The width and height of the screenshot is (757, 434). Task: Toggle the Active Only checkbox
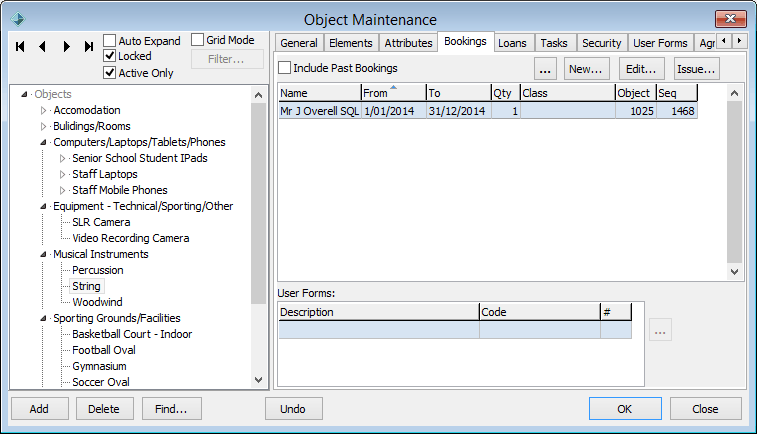[110, 73]
